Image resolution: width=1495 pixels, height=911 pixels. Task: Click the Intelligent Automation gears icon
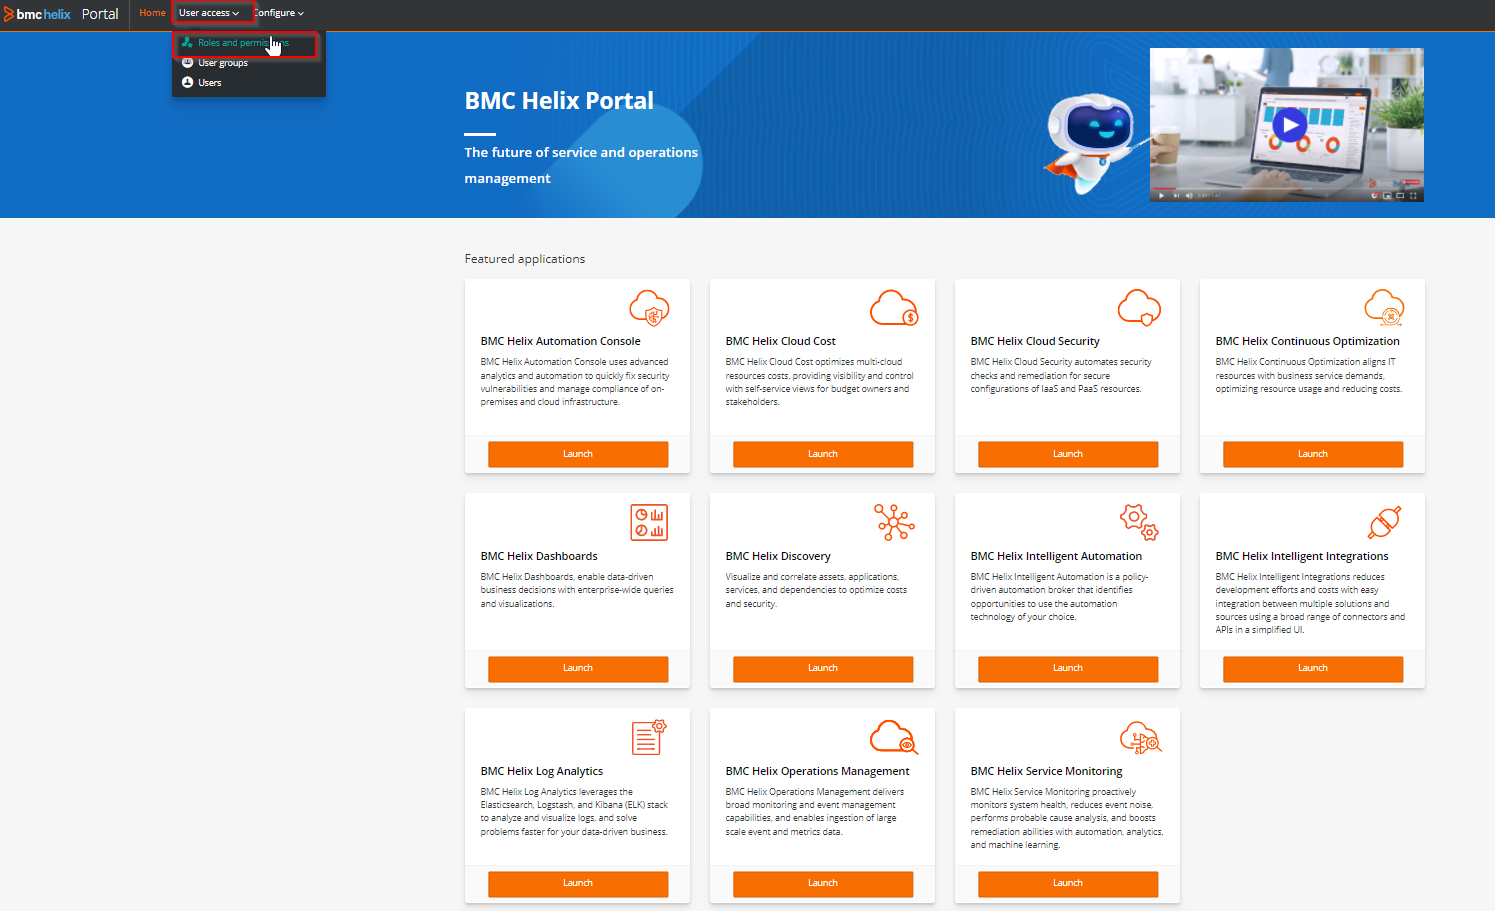pos(1139,522)
